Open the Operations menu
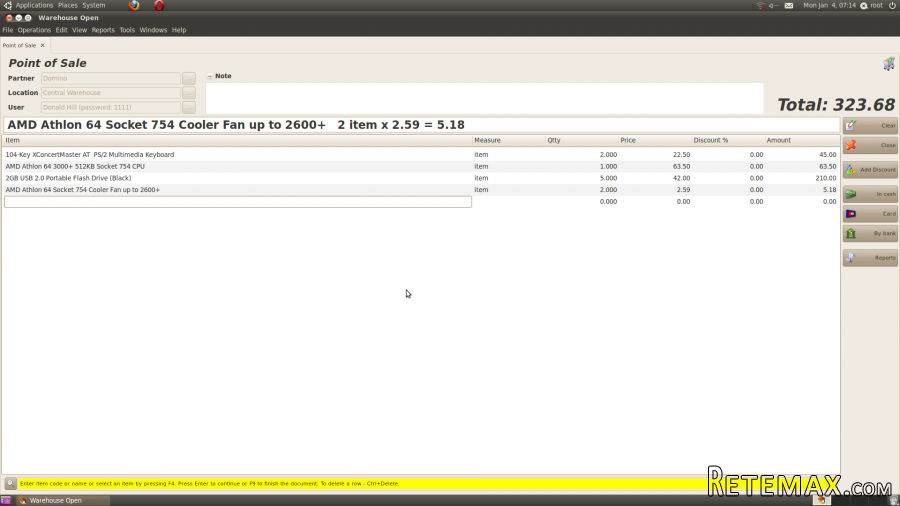Screen dimensions: 900x506 34,30
